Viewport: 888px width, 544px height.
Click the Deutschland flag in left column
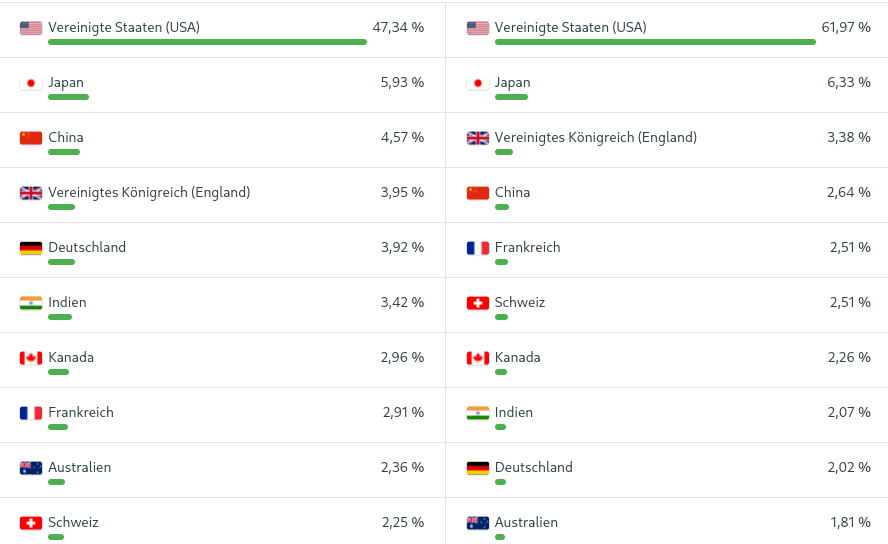(31, 248)
